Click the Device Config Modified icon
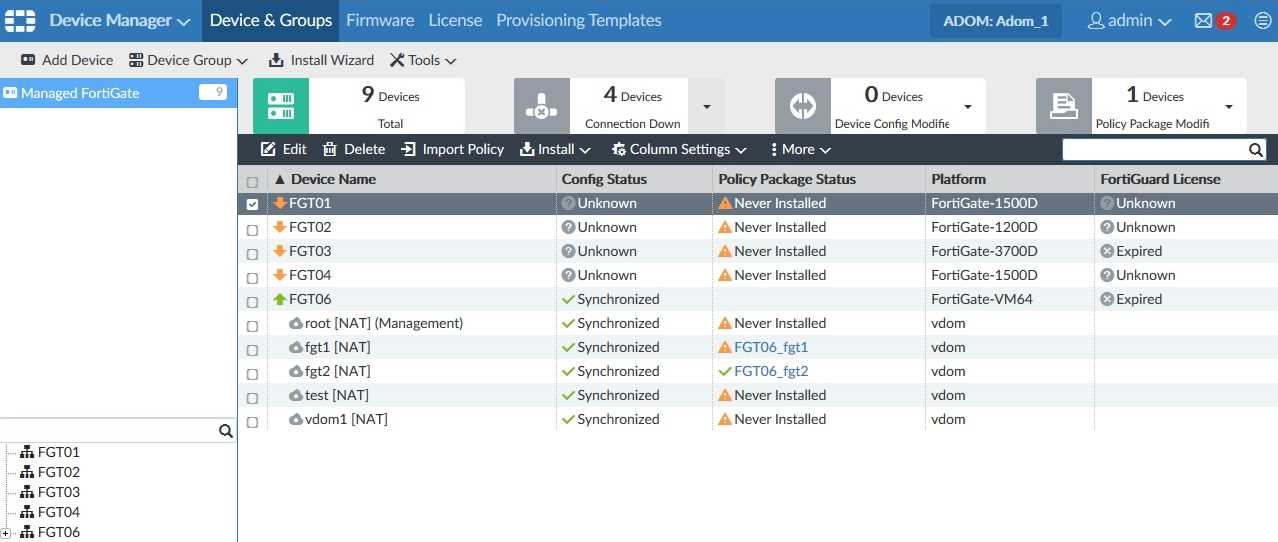Image resolution: width=1278 pixels, height=542 pixels. coord(803,106)
